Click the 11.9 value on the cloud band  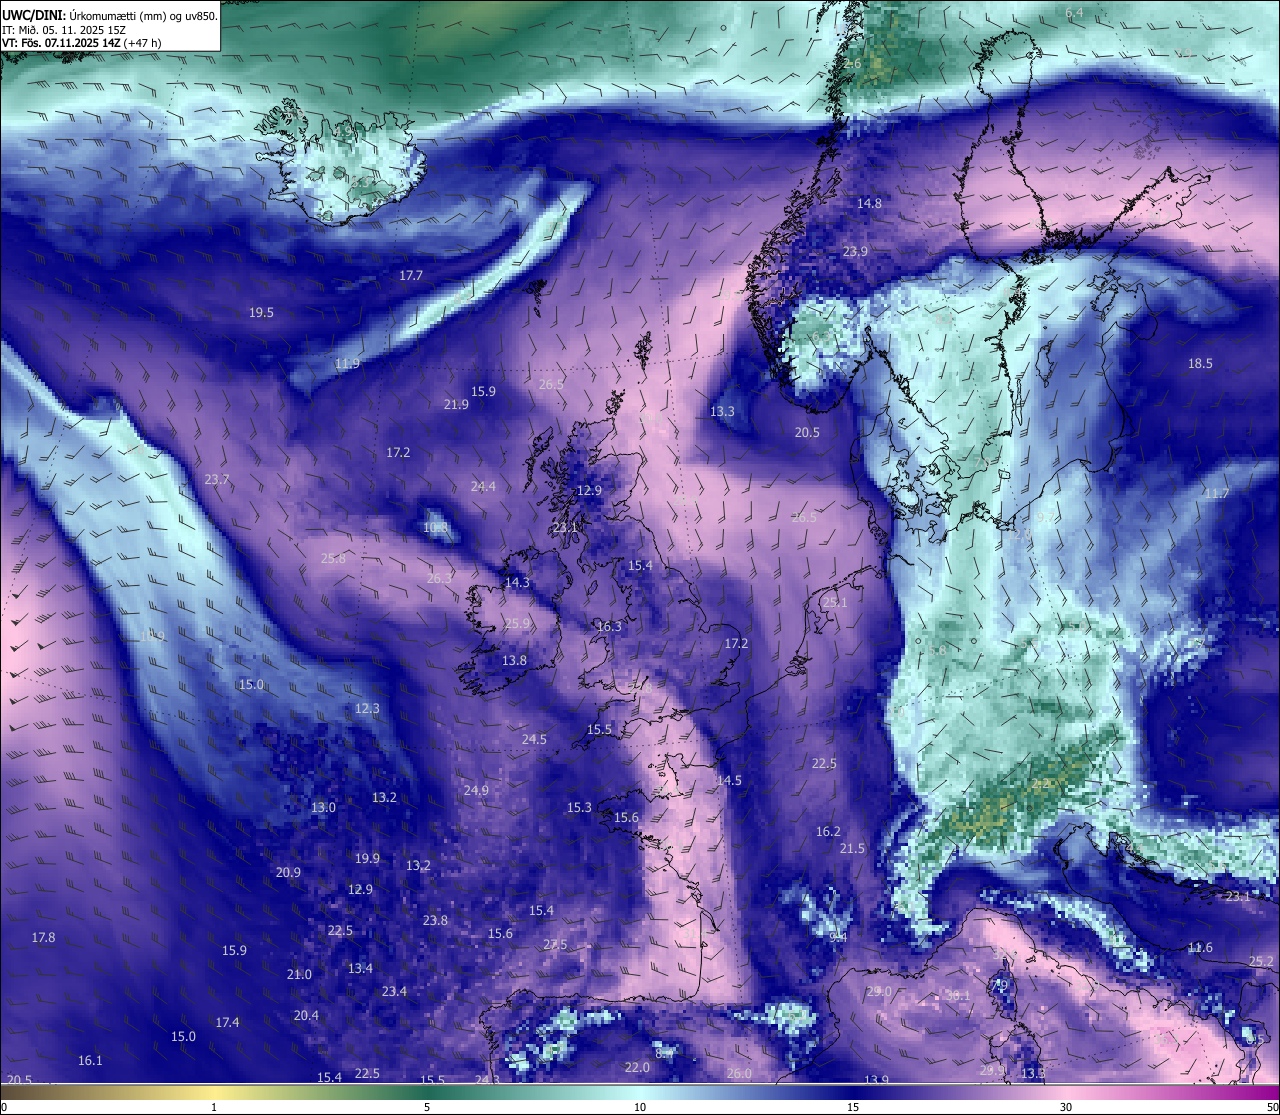tap(348, 364)
